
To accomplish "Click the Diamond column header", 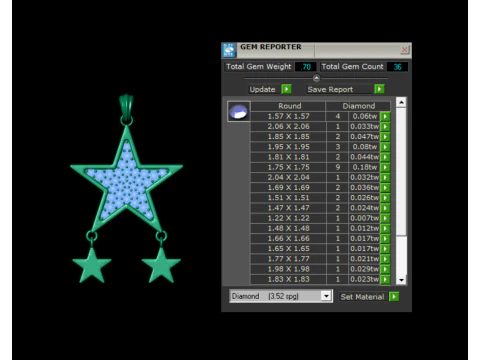I will coord(358,106).
